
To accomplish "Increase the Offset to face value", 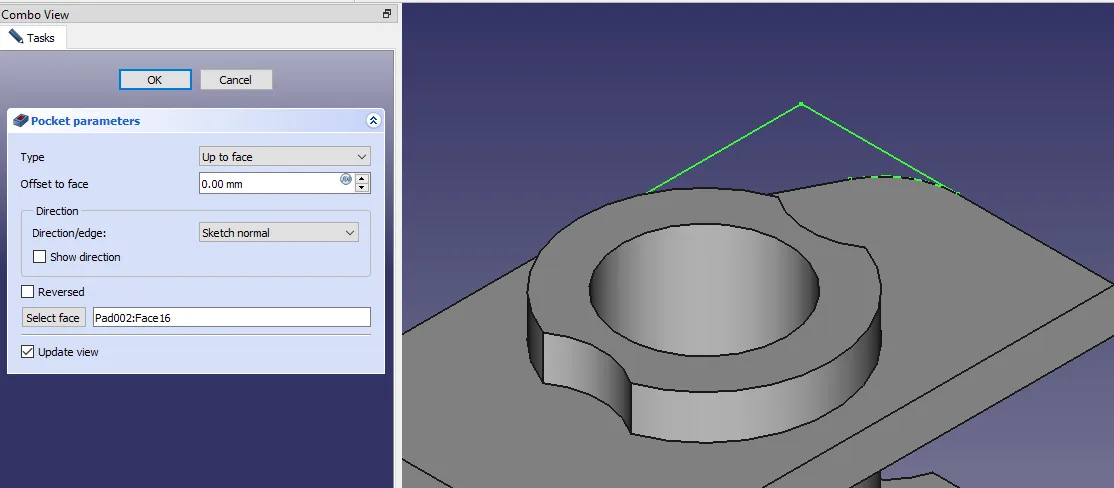I will click(x=362, y=179).
